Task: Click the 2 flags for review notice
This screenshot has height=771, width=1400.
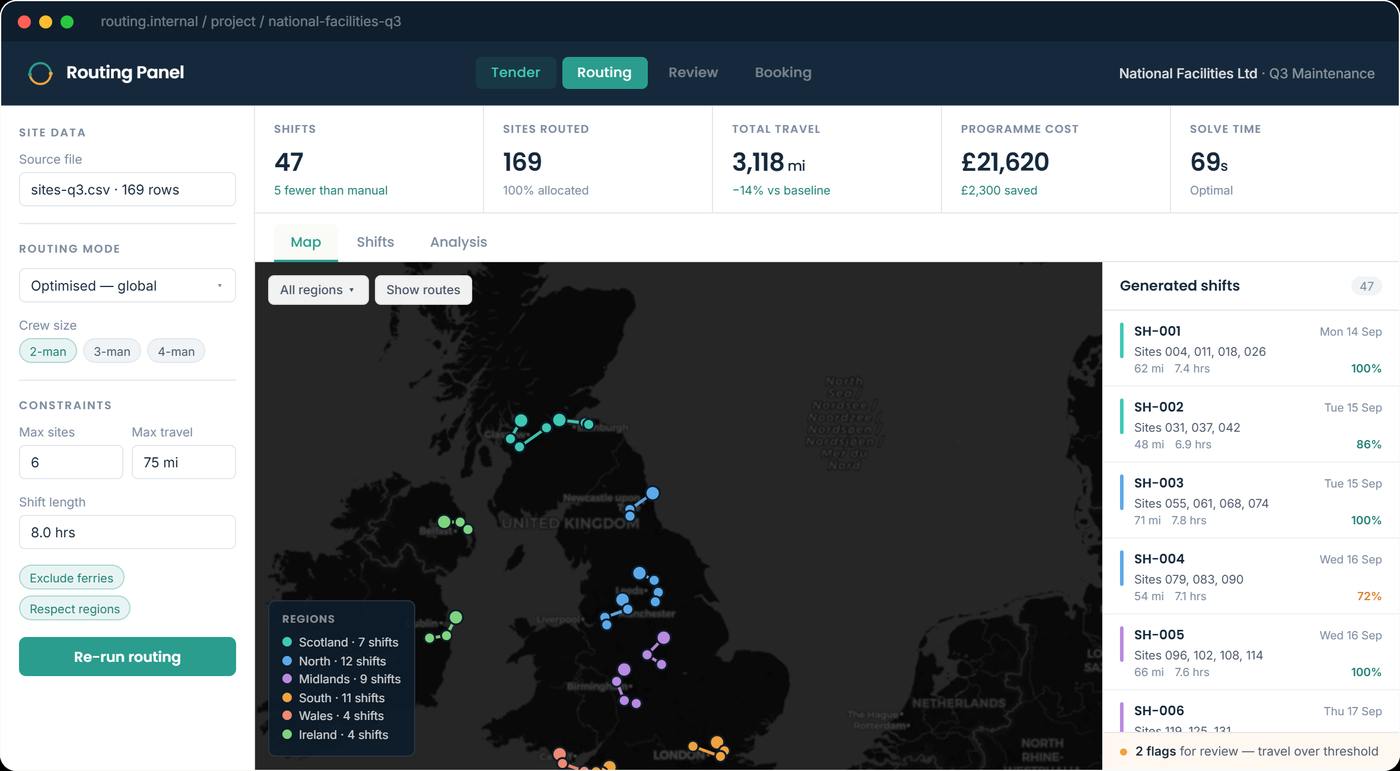Action: pos(1251,751)
